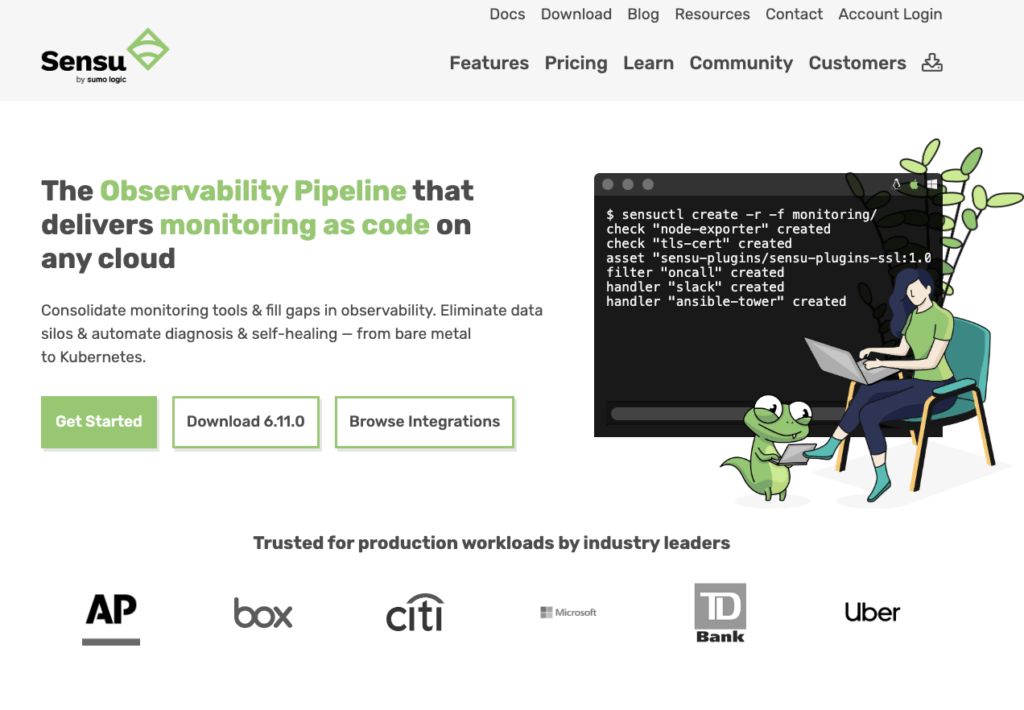The width and height of the screenshot is (1024, 710).
Task: Select the Windows icon in terminal header
Action: coord(932,184)
